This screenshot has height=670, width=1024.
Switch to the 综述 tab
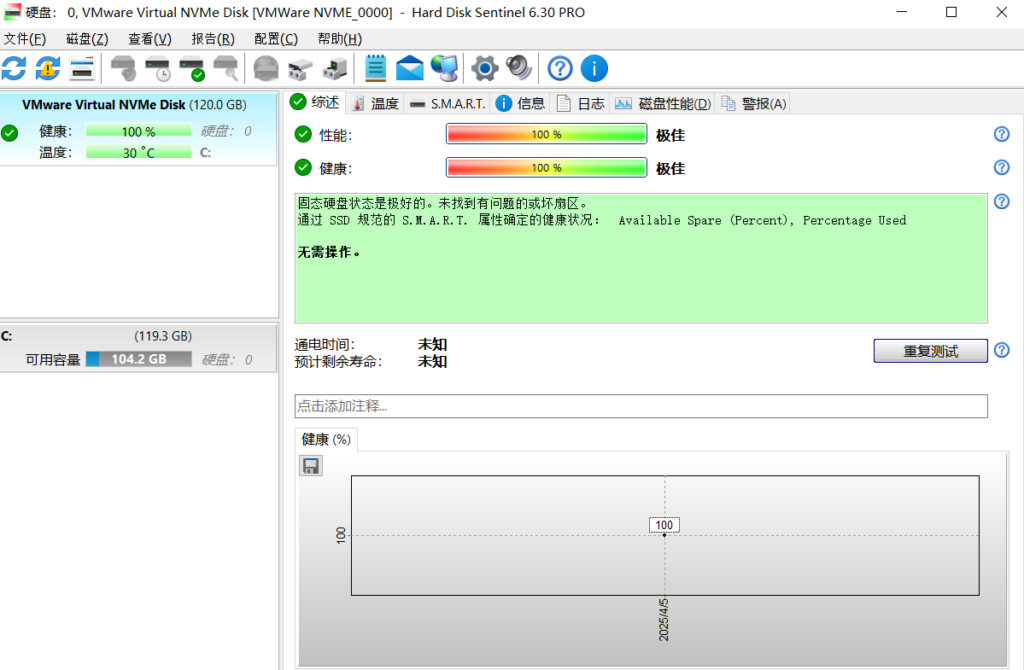315,102
